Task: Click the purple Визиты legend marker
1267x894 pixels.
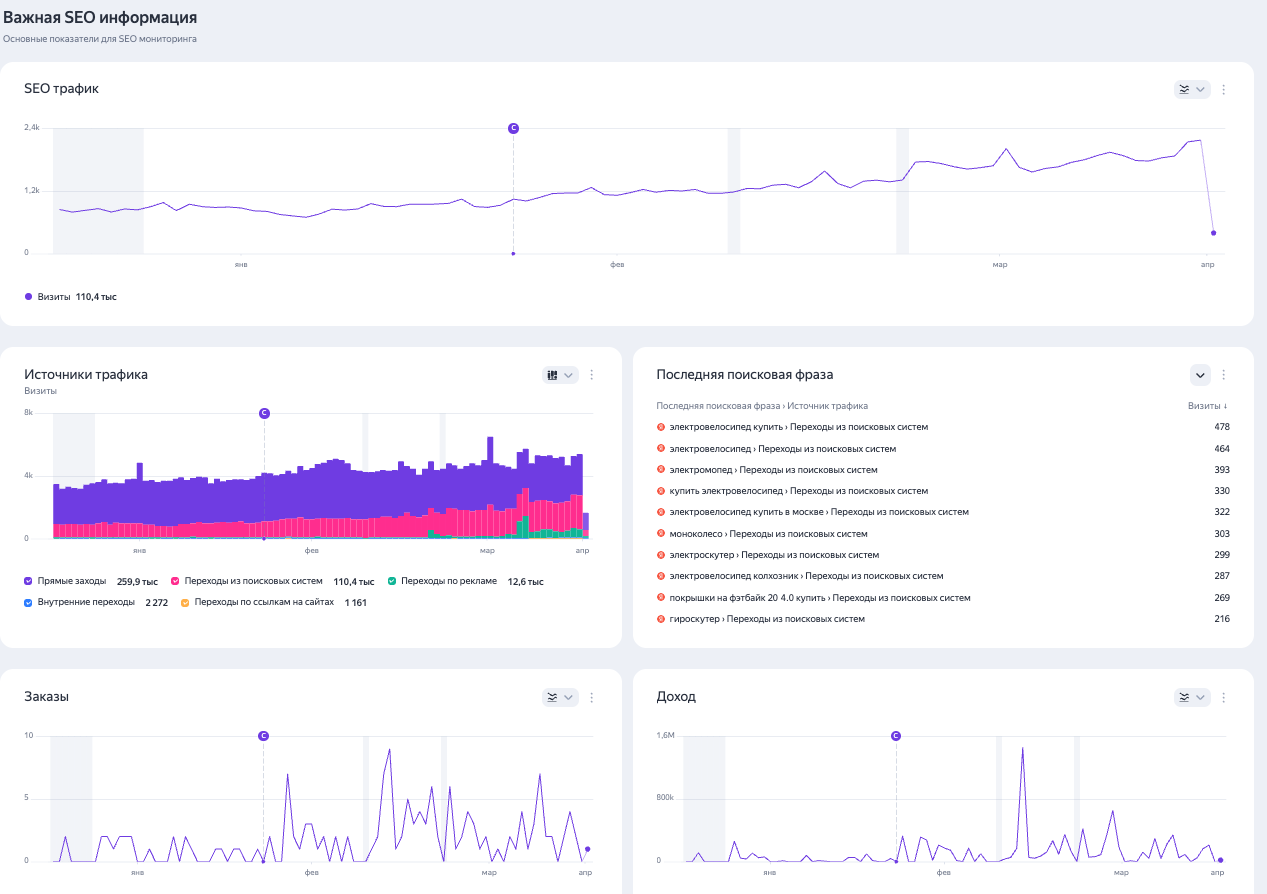Action: coord(29,297)
